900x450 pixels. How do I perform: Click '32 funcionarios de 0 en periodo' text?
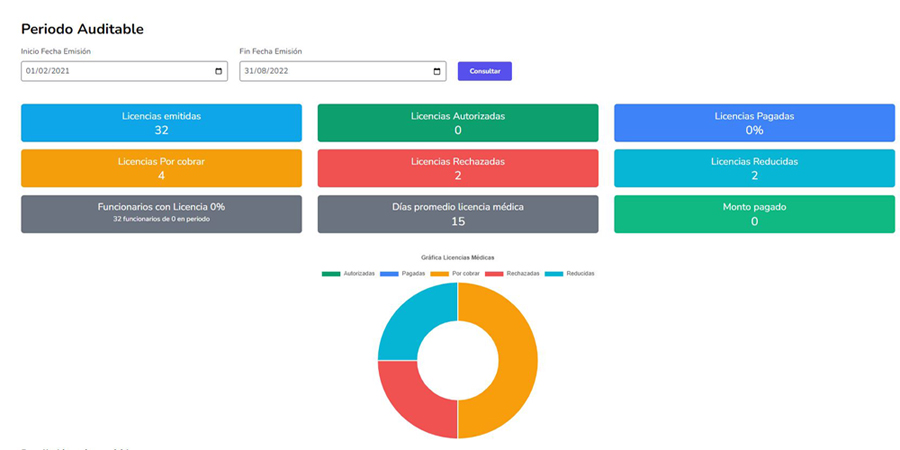pyautogui.click(x=161, y=219)
